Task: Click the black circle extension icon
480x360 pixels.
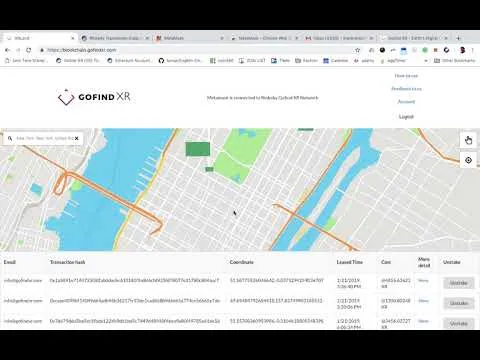Action: coord(382,50)
